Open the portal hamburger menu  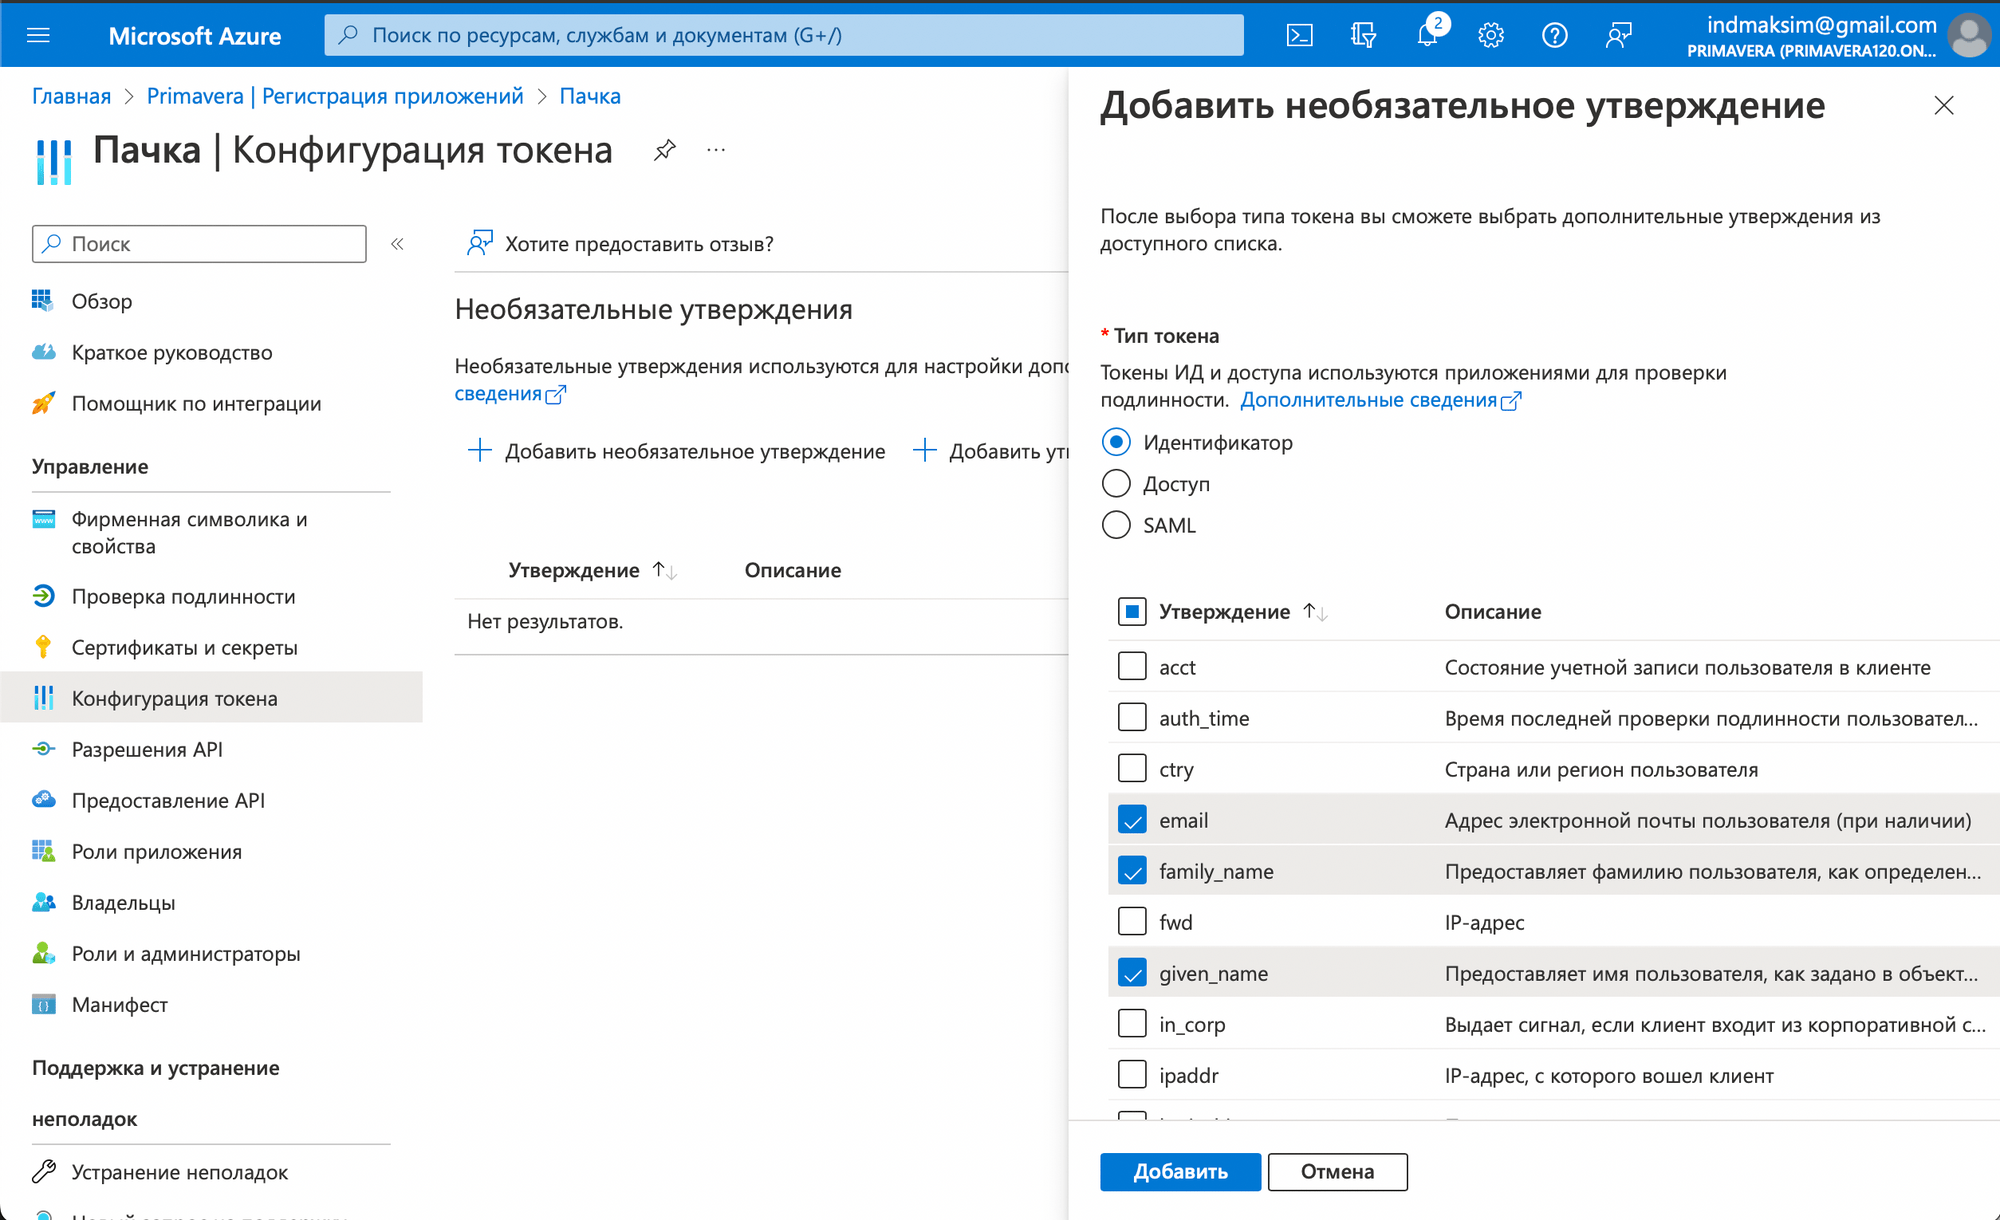point(38,36)
